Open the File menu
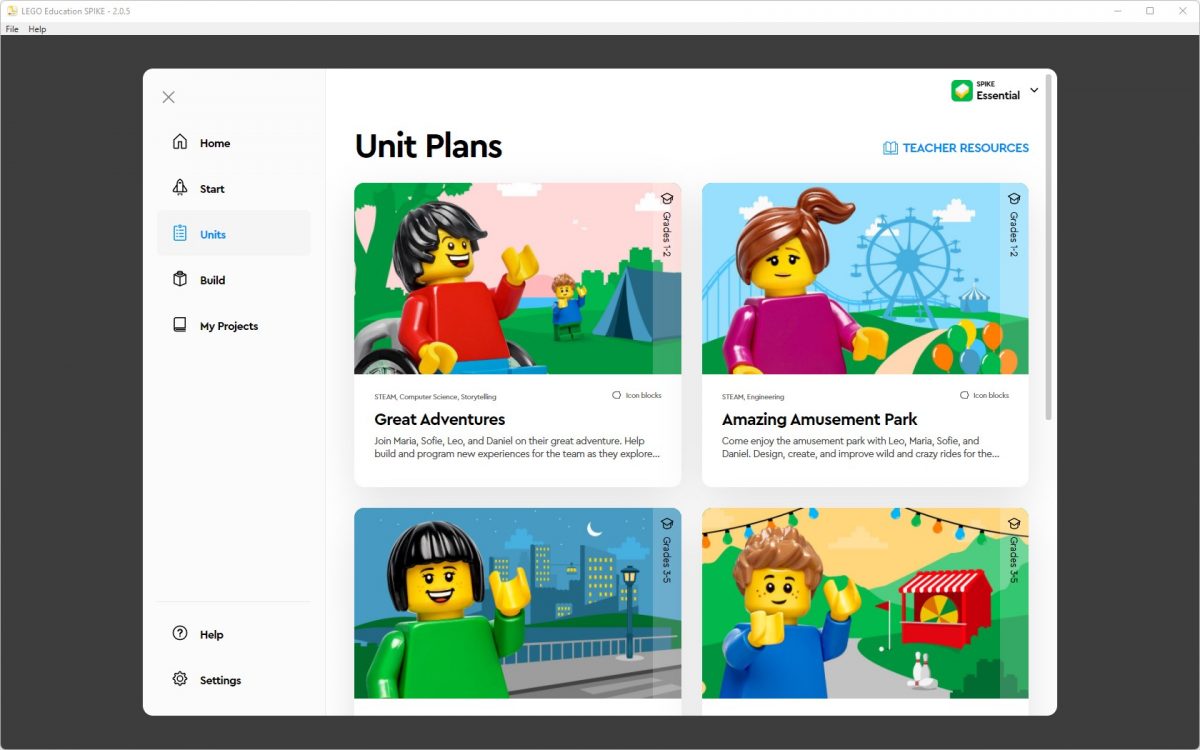Screen dimensions: 1200x750 click(x=12, y=29)
